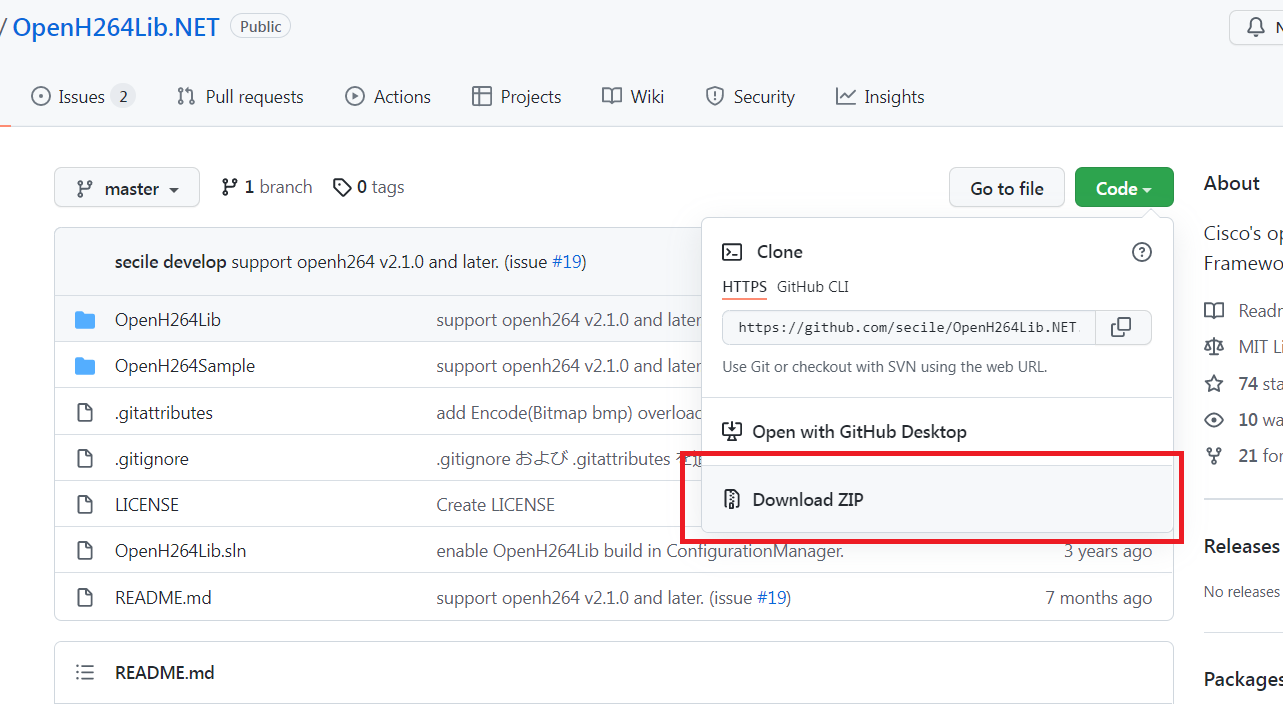This screenshot has width=1283, height=704.
Task: Click the OpenH264Sample folder icon
Action: [x=85, y=366]
